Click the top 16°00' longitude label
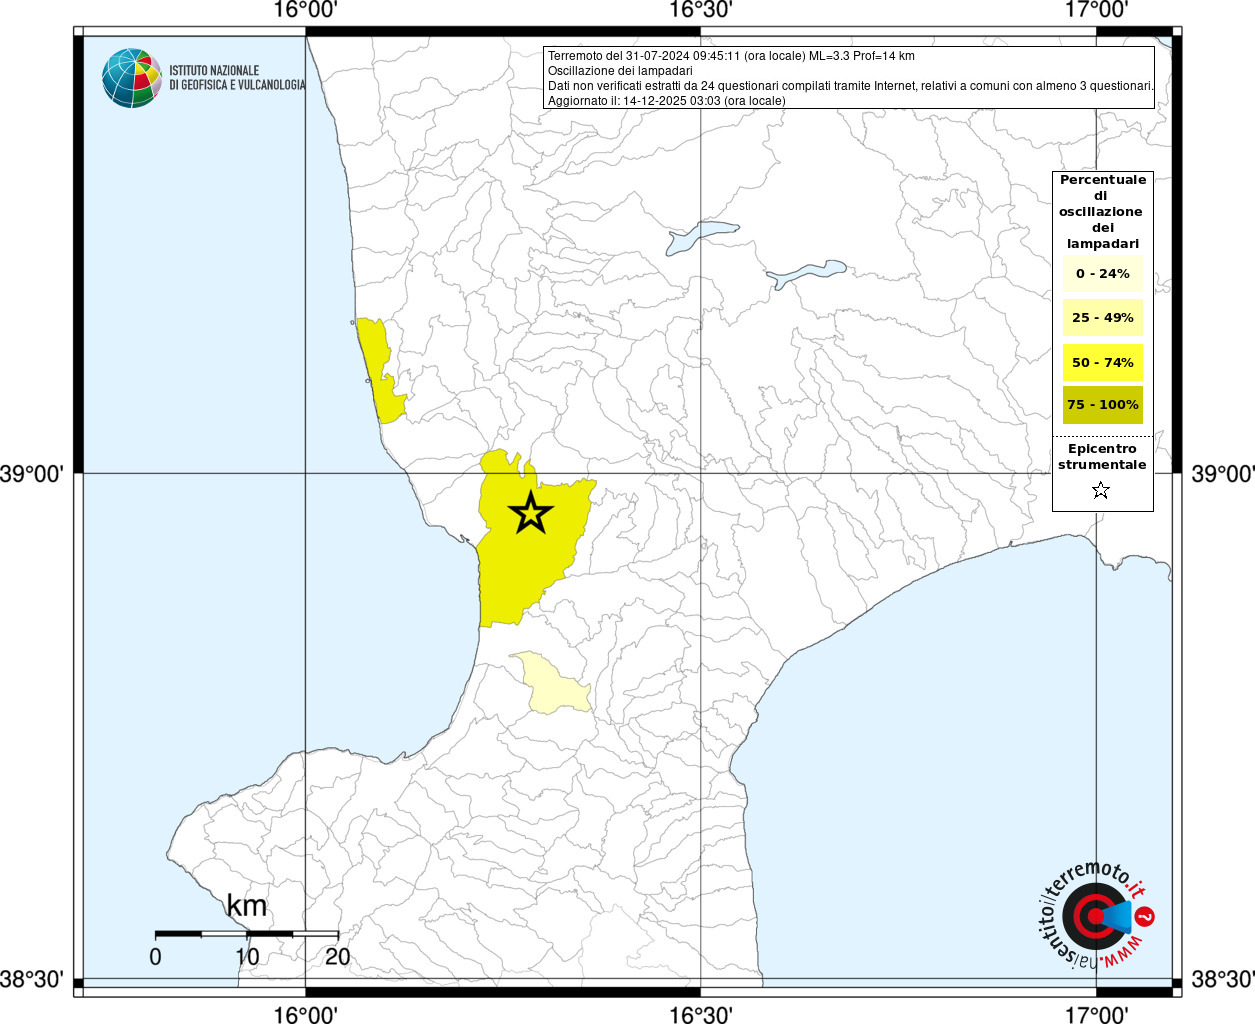Screen dimensions: 1255x1024 tap(305, 10)
